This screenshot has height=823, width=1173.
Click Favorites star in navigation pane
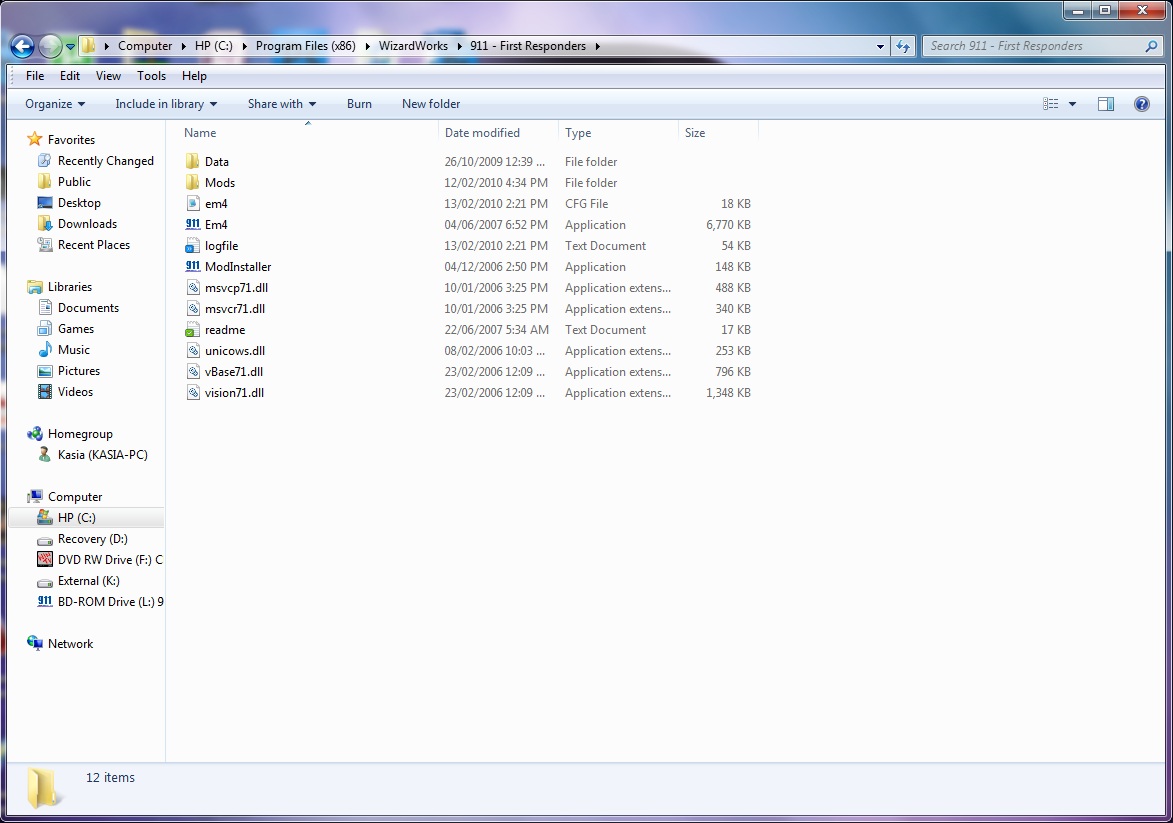(x=34, y=139)
